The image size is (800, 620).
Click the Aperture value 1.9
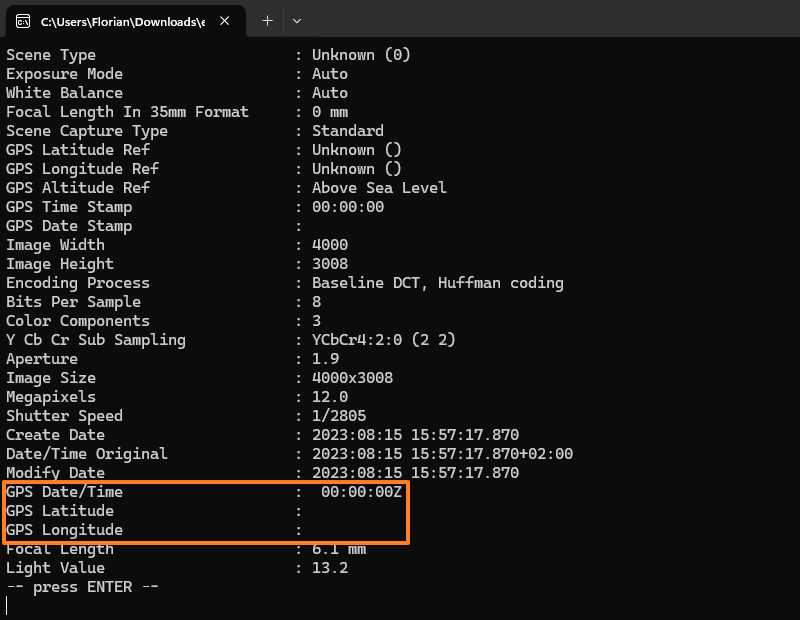pyautogui.click(x=325, y=359)
